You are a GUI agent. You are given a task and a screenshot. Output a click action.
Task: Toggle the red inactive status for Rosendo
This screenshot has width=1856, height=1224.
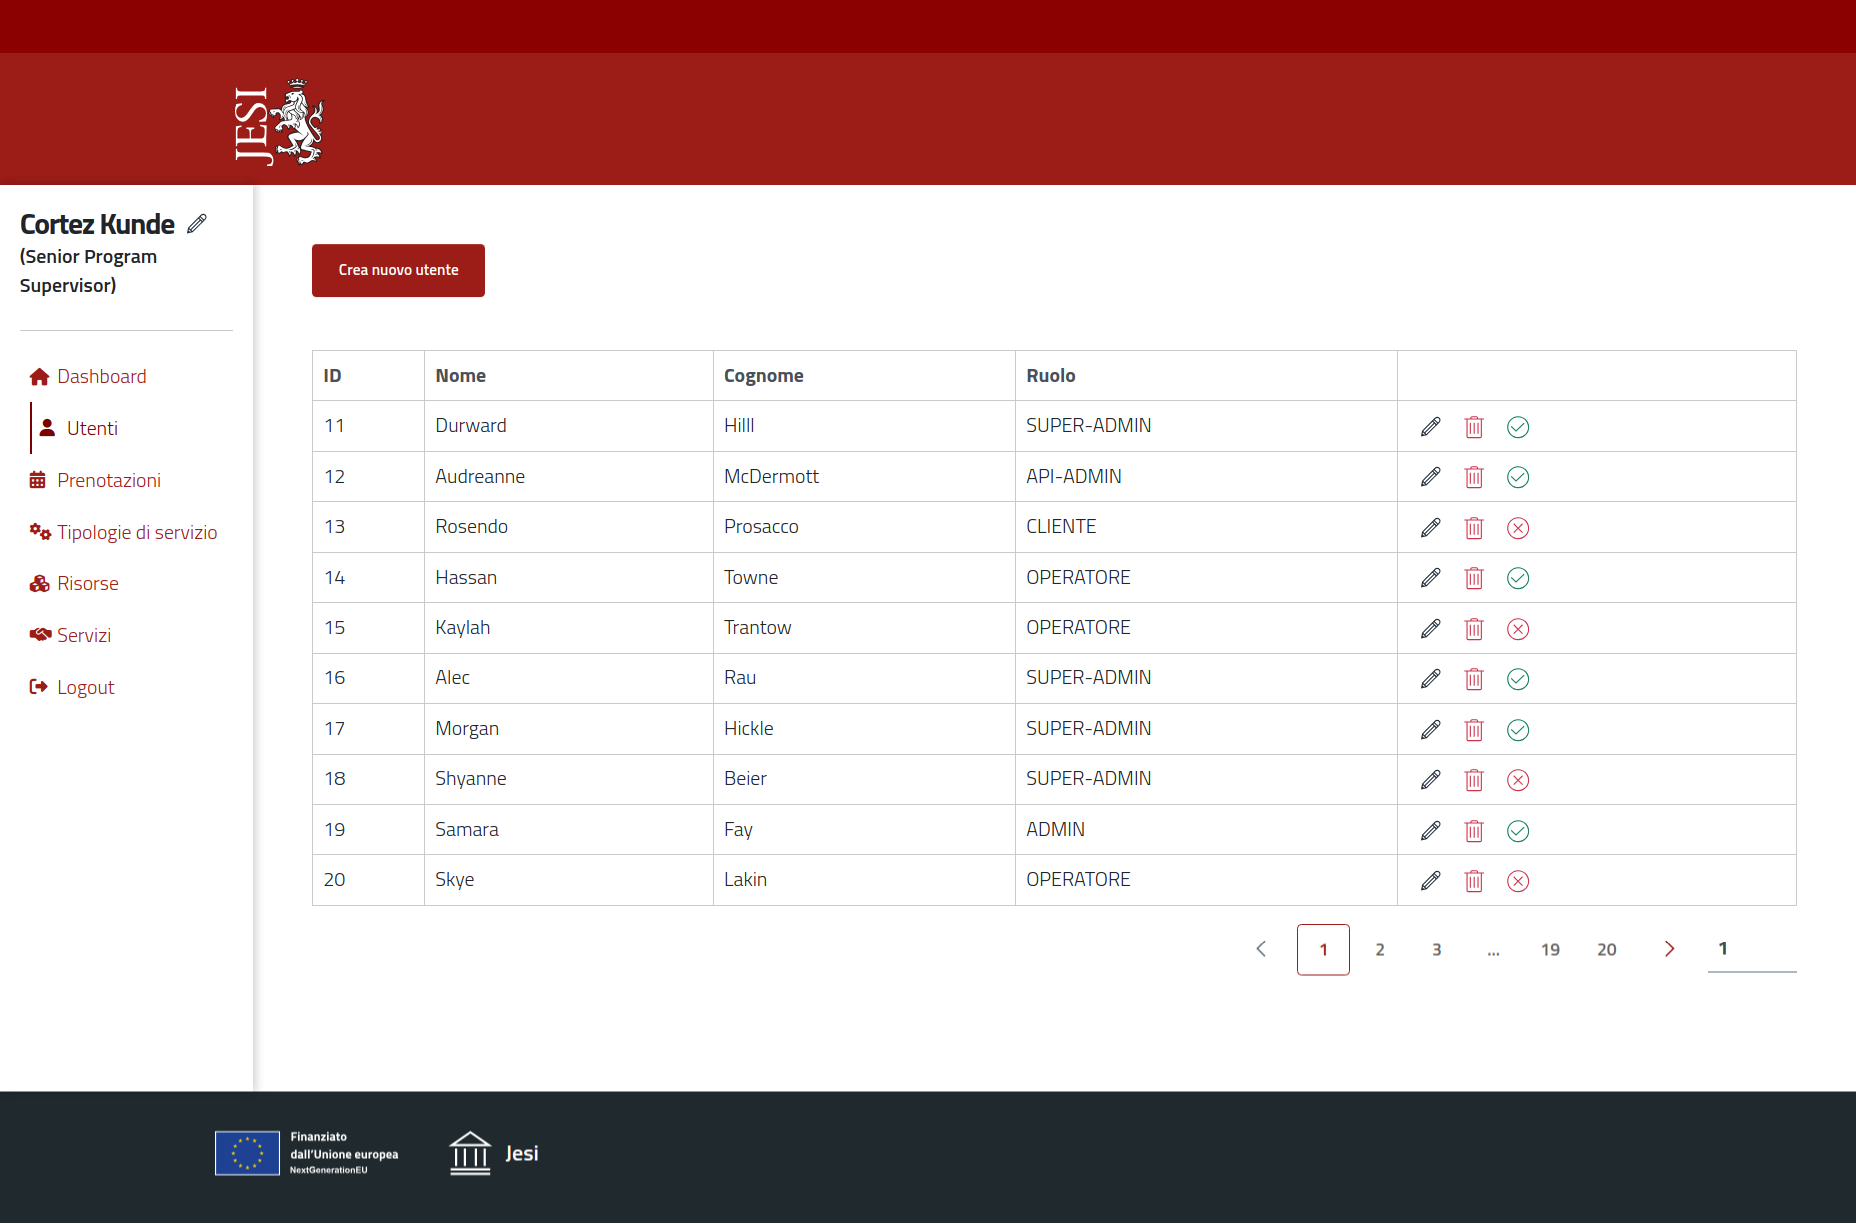click(1517, 528)
